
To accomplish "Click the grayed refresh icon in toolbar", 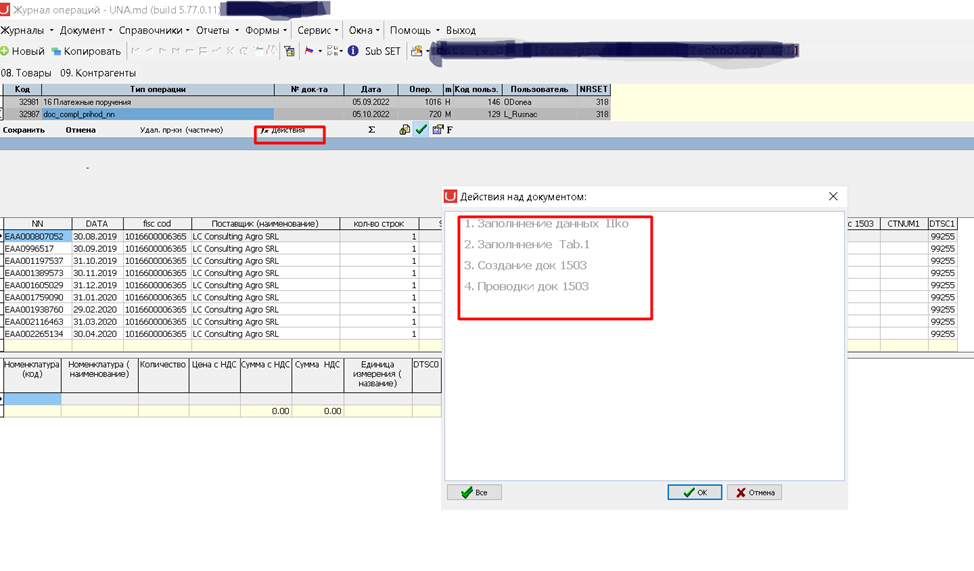I will click(244, 51).
